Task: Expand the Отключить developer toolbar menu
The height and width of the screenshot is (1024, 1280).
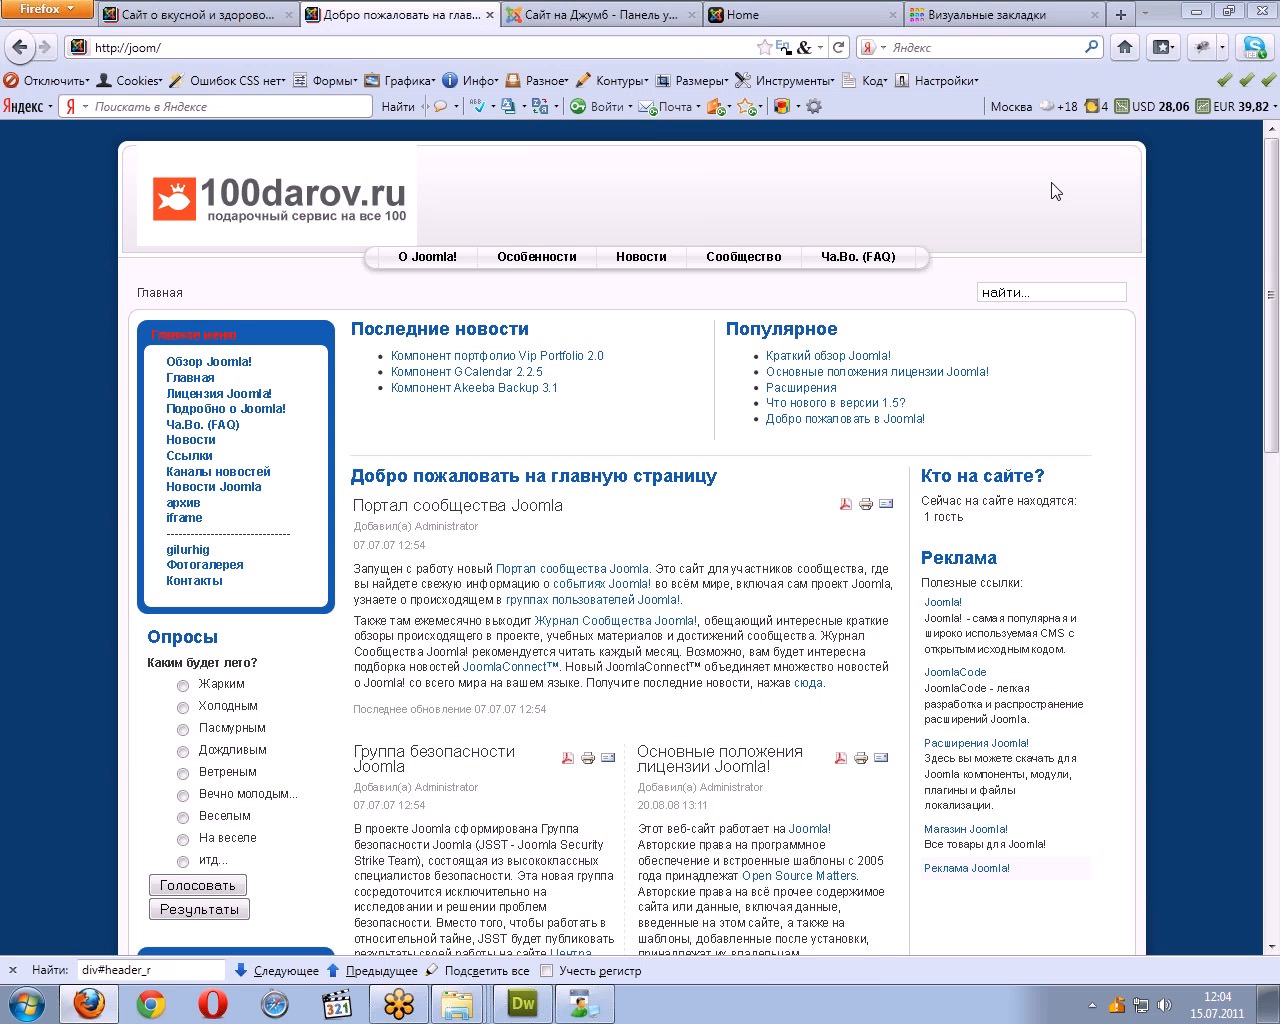Action: pyautogui.click(x=47, y=81)
